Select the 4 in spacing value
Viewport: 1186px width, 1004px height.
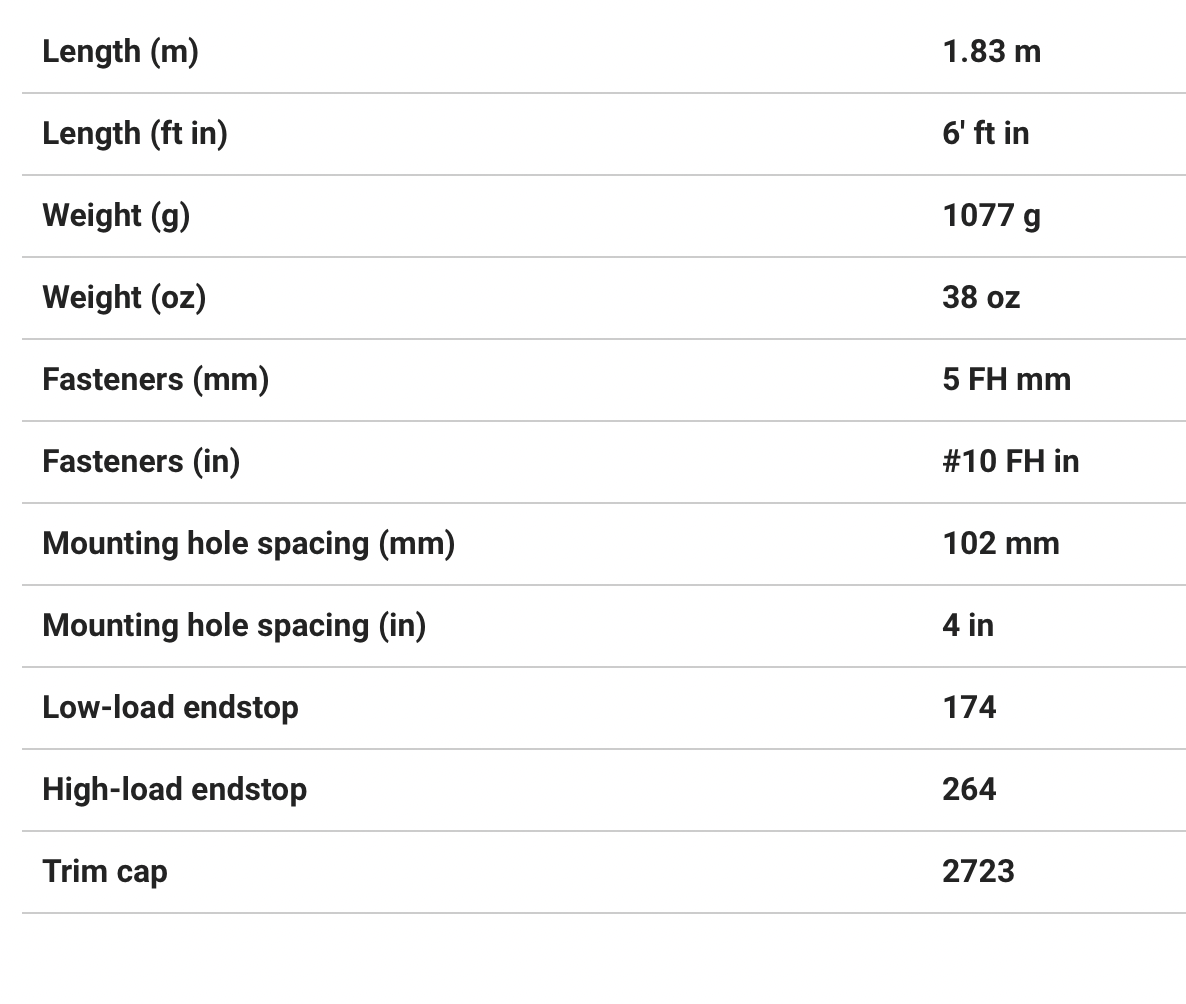968,625
